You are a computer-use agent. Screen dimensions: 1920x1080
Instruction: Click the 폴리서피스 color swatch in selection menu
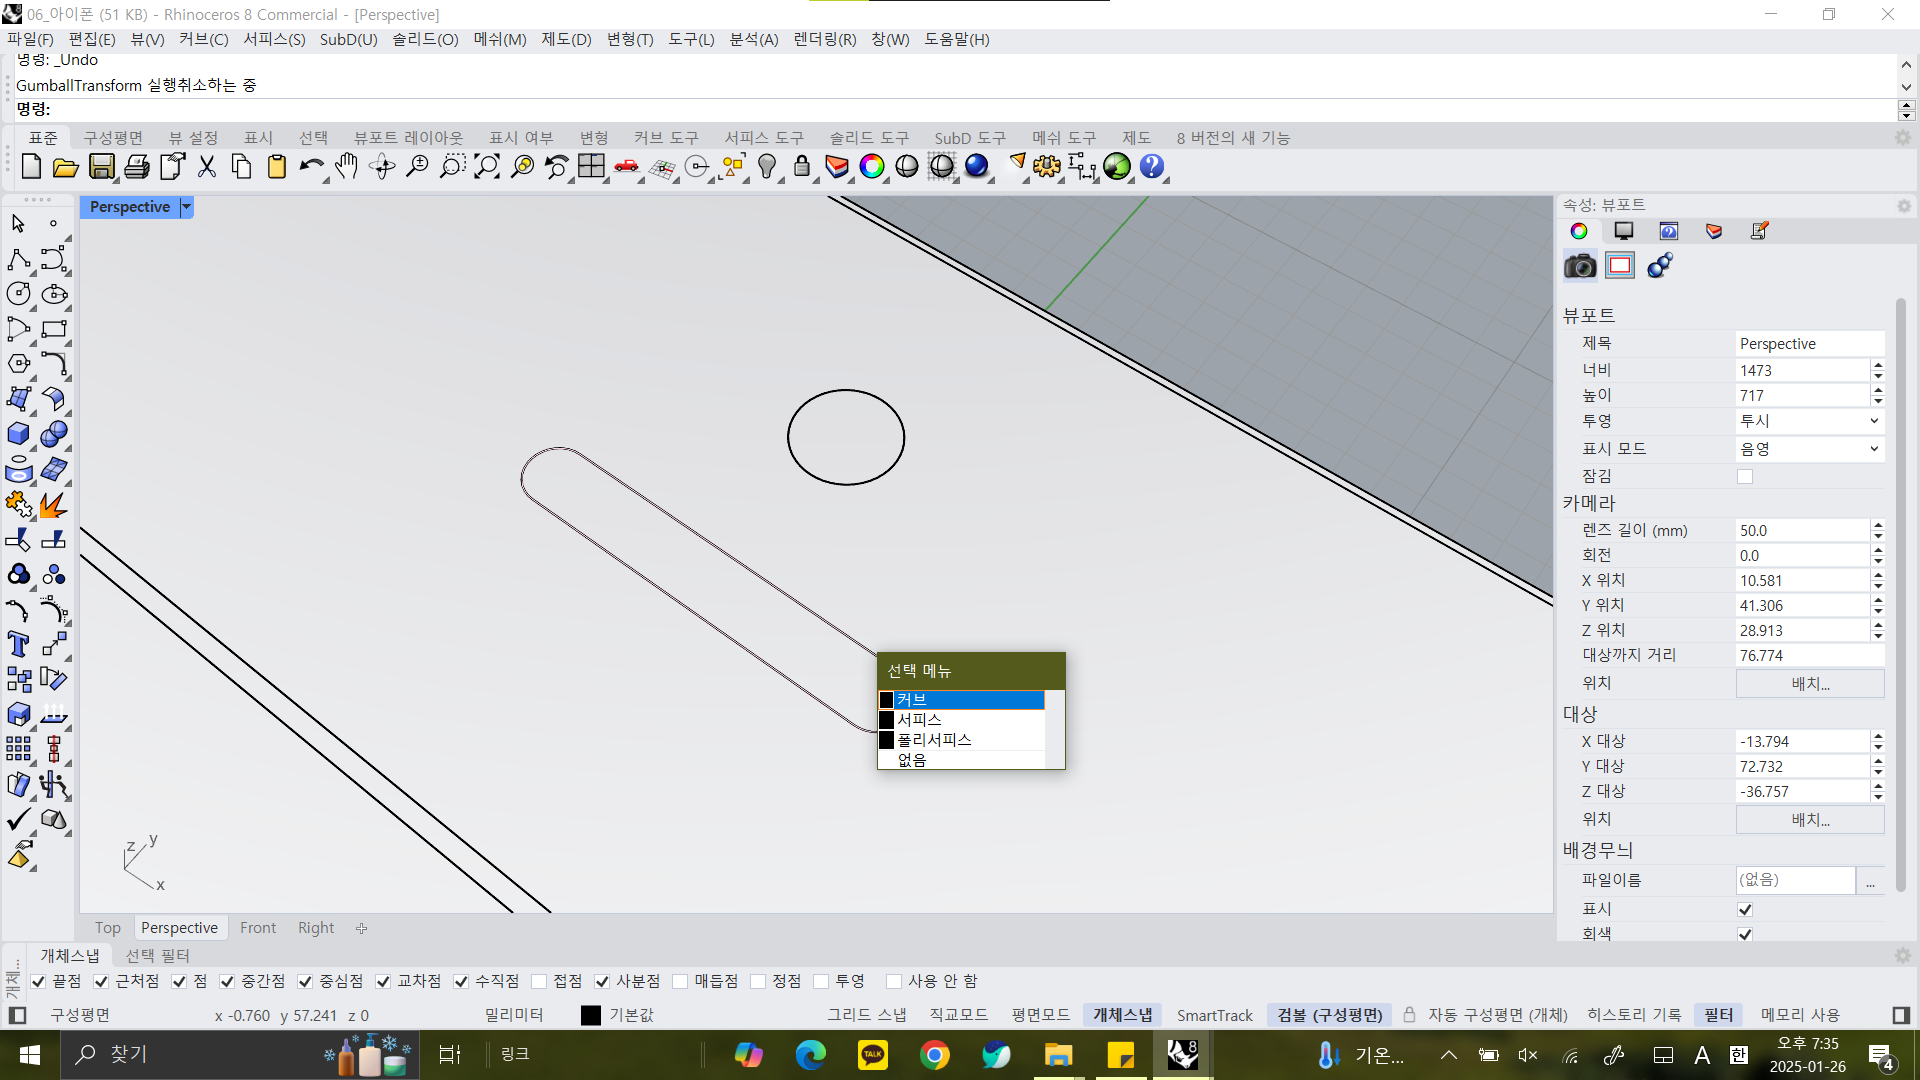886,740
